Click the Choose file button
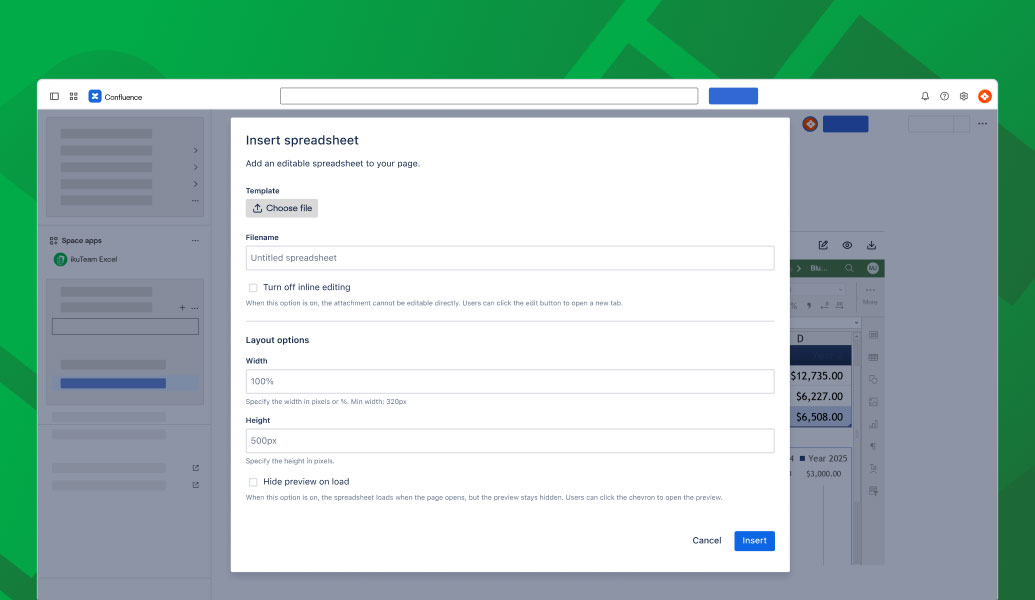 coord(281,208)
